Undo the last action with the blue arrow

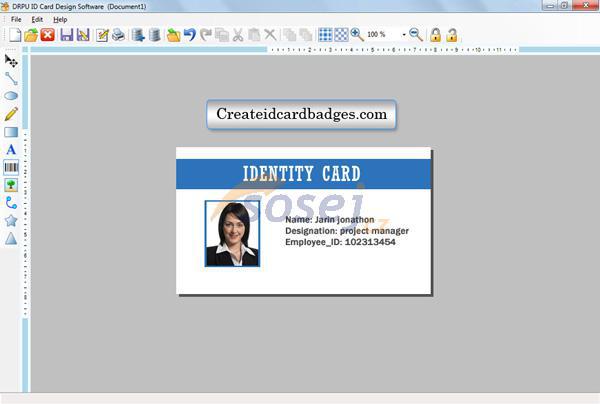click(190, 35)
